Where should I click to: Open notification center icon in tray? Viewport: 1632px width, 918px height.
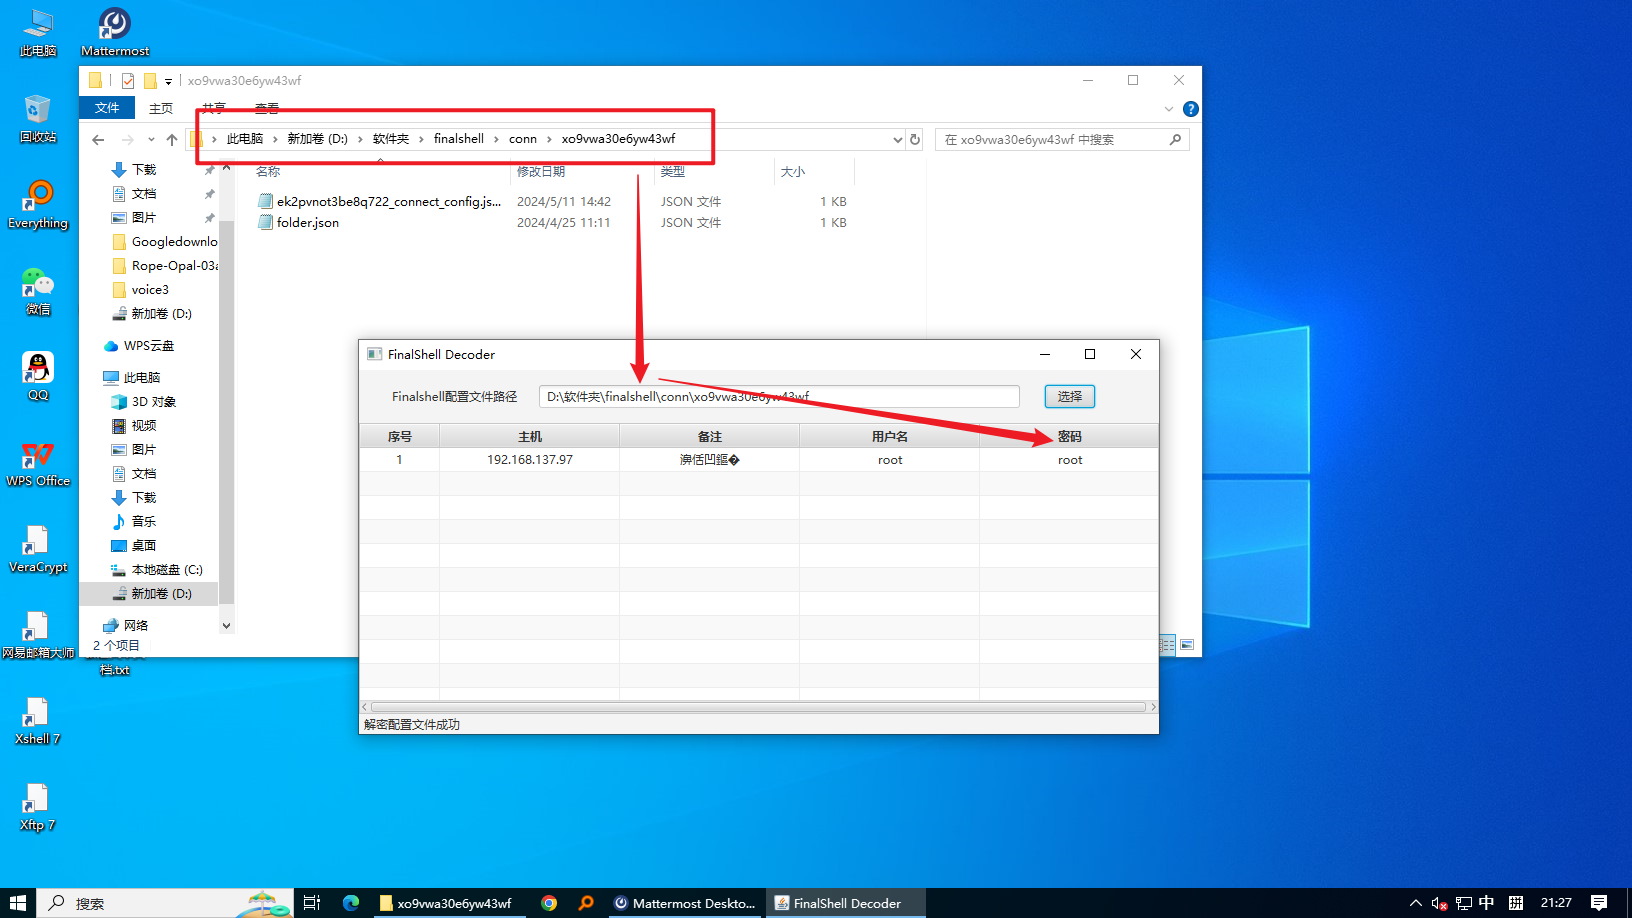click(x=1599, y=903)
